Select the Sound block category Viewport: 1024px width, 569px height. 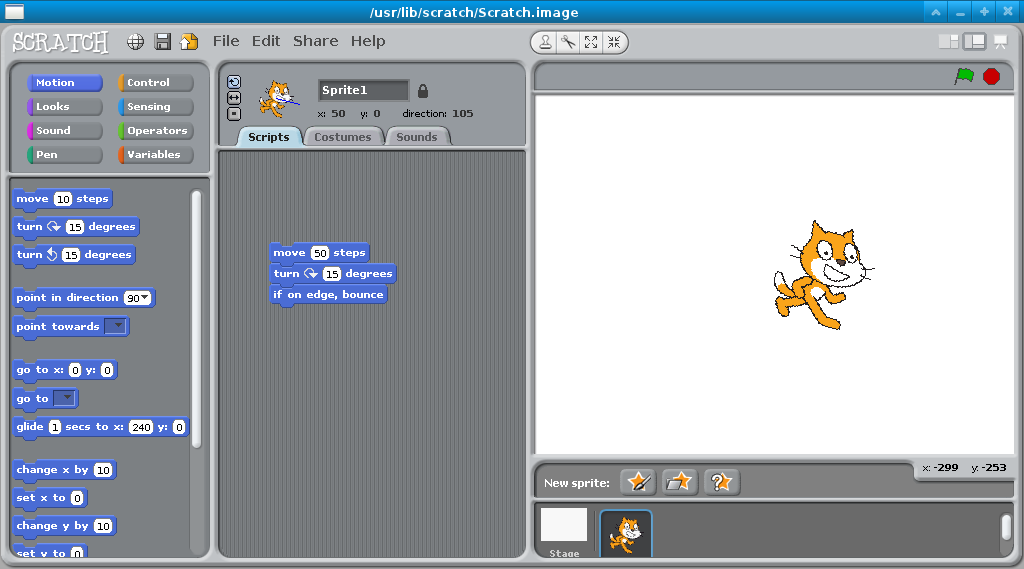(x=65, y=131)
